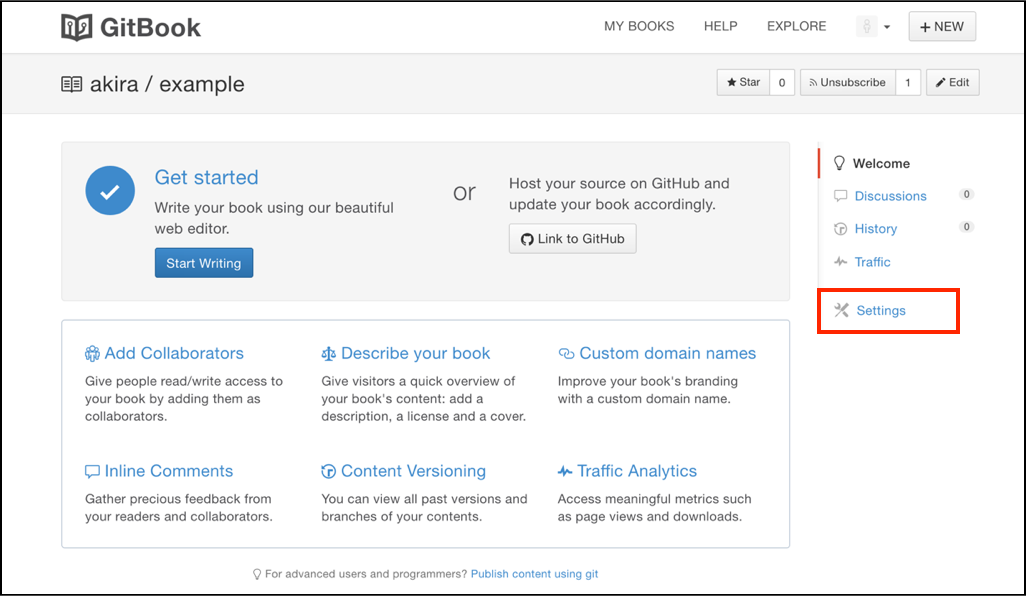The image size is (1026, 596).
Task: Click the Discussions count badge
Action: point(966,194)
